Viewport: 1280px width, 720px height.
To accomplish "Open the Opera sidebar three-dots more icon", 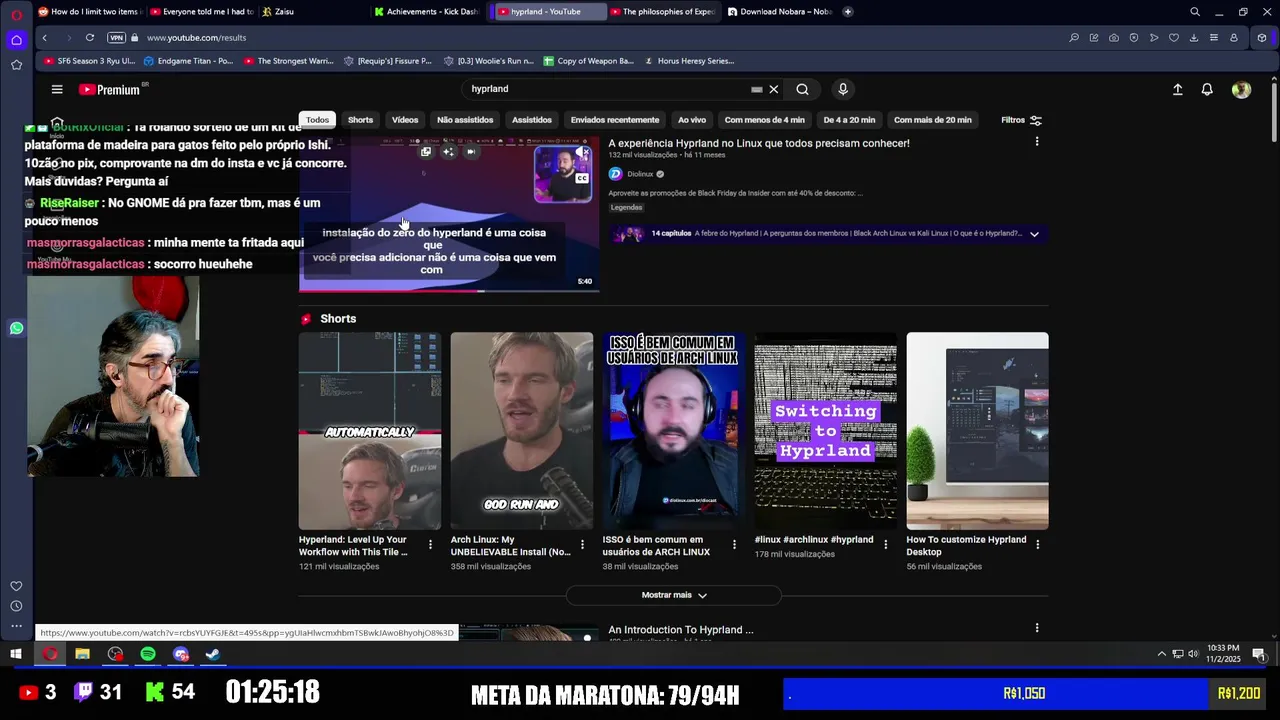I will (16, 626).
